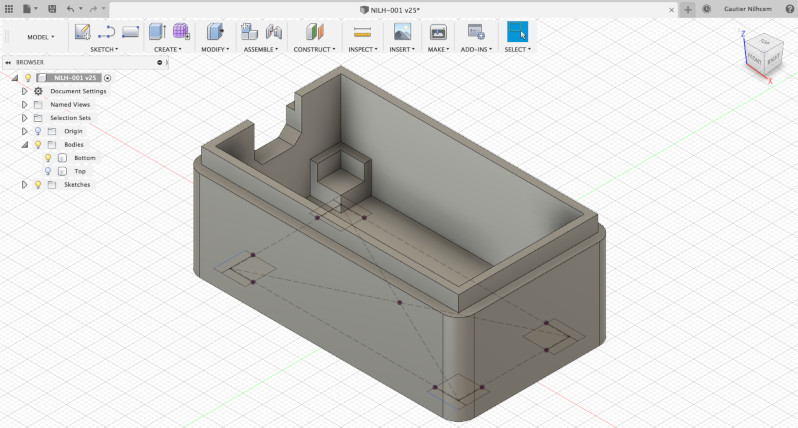Toggle visibility of NILH-001 v25 root component
The height and width of the screenshot is (428, 798).
pyautogui.click(x=28, y=78)
